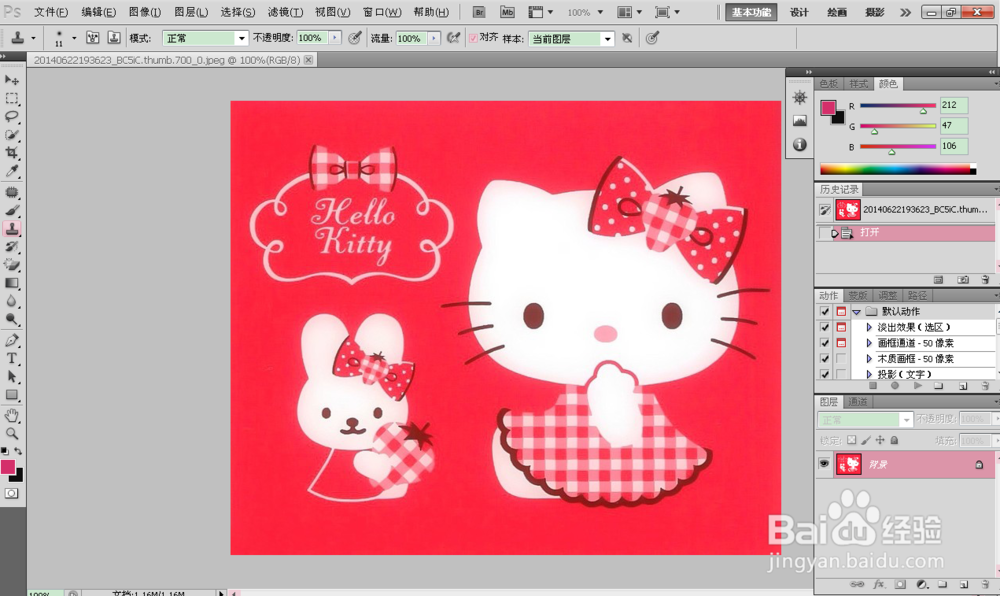The image size is (1000, 596).
Task: Set history brush source for snapshot
Action: coord(825,209)
